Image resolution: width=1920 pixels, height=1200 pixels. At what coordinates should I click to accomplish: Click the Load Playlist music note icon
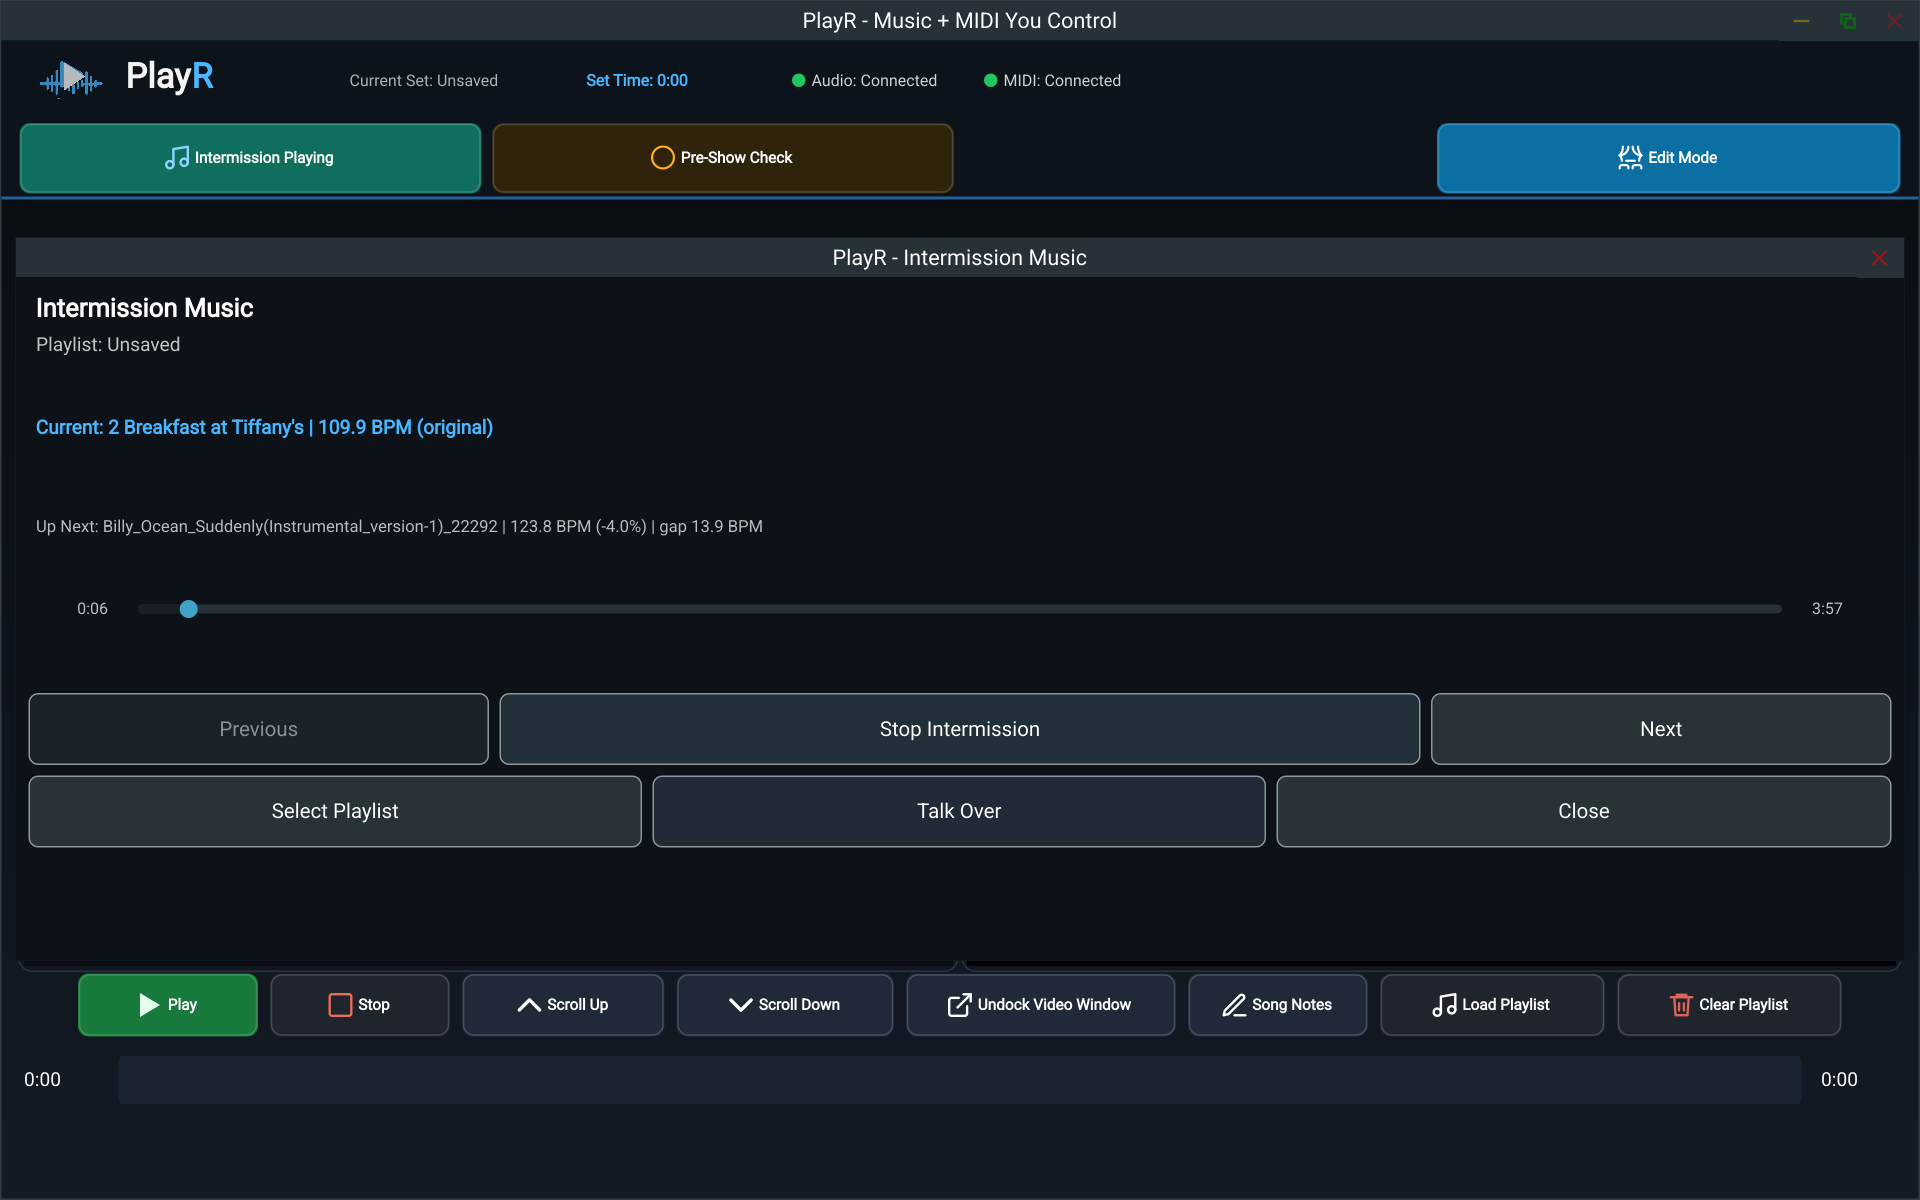pyautogui.click(x=1444, y=1005)
